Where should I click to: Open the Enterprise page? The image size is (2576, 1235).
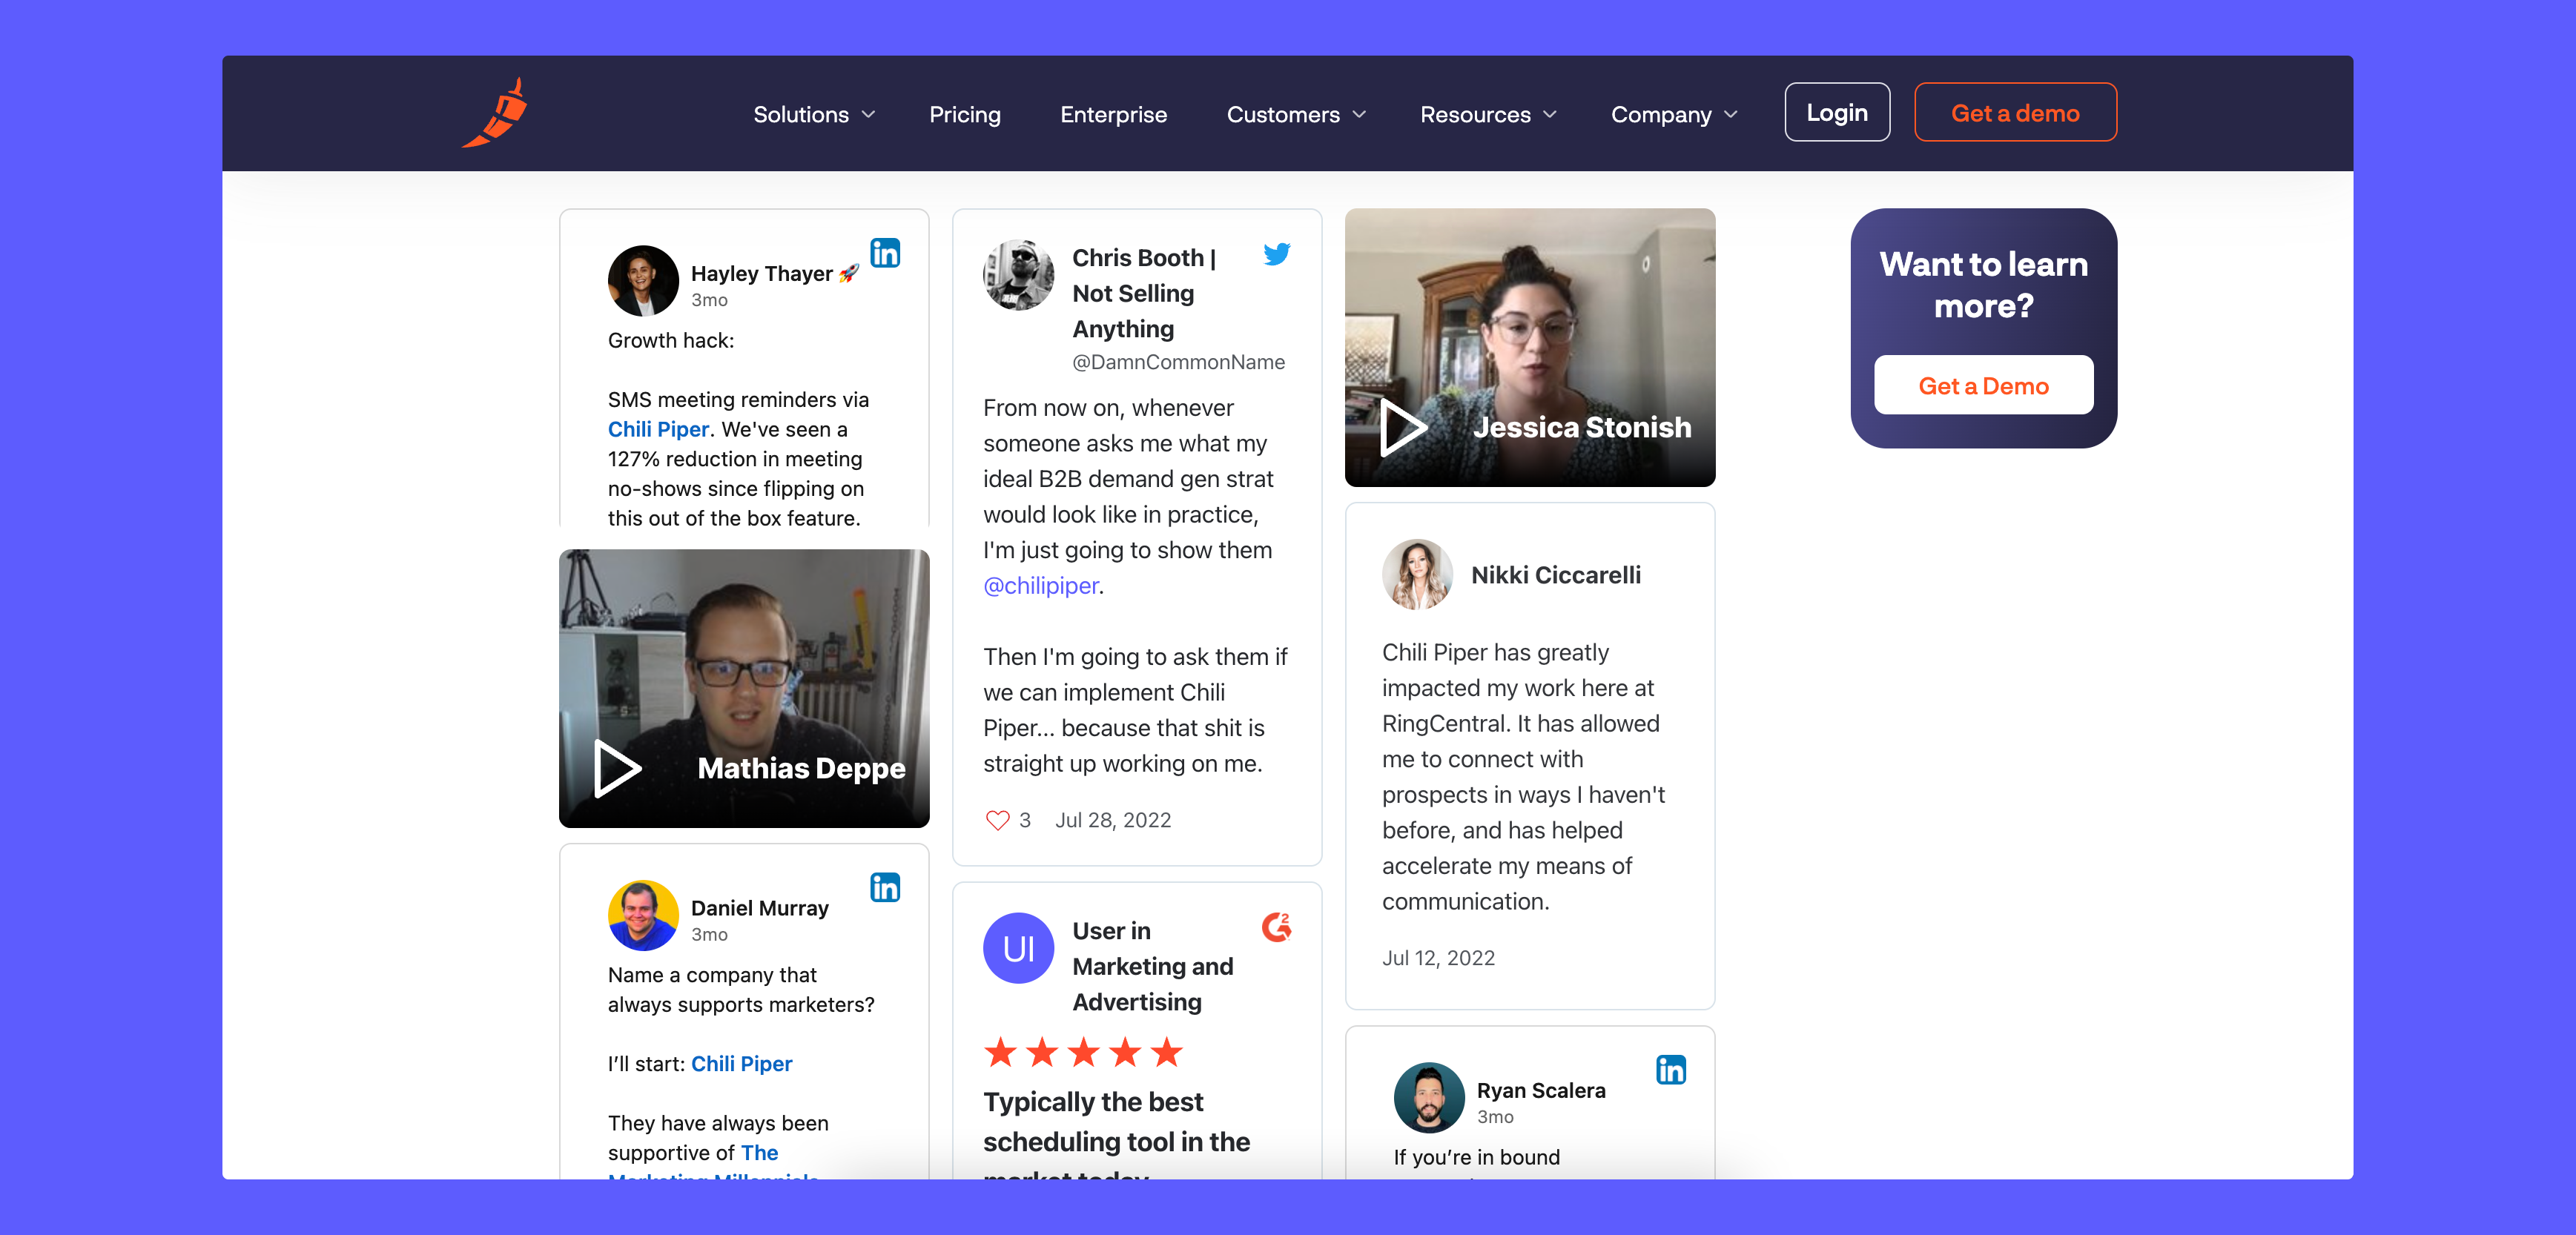point(1113,114)
